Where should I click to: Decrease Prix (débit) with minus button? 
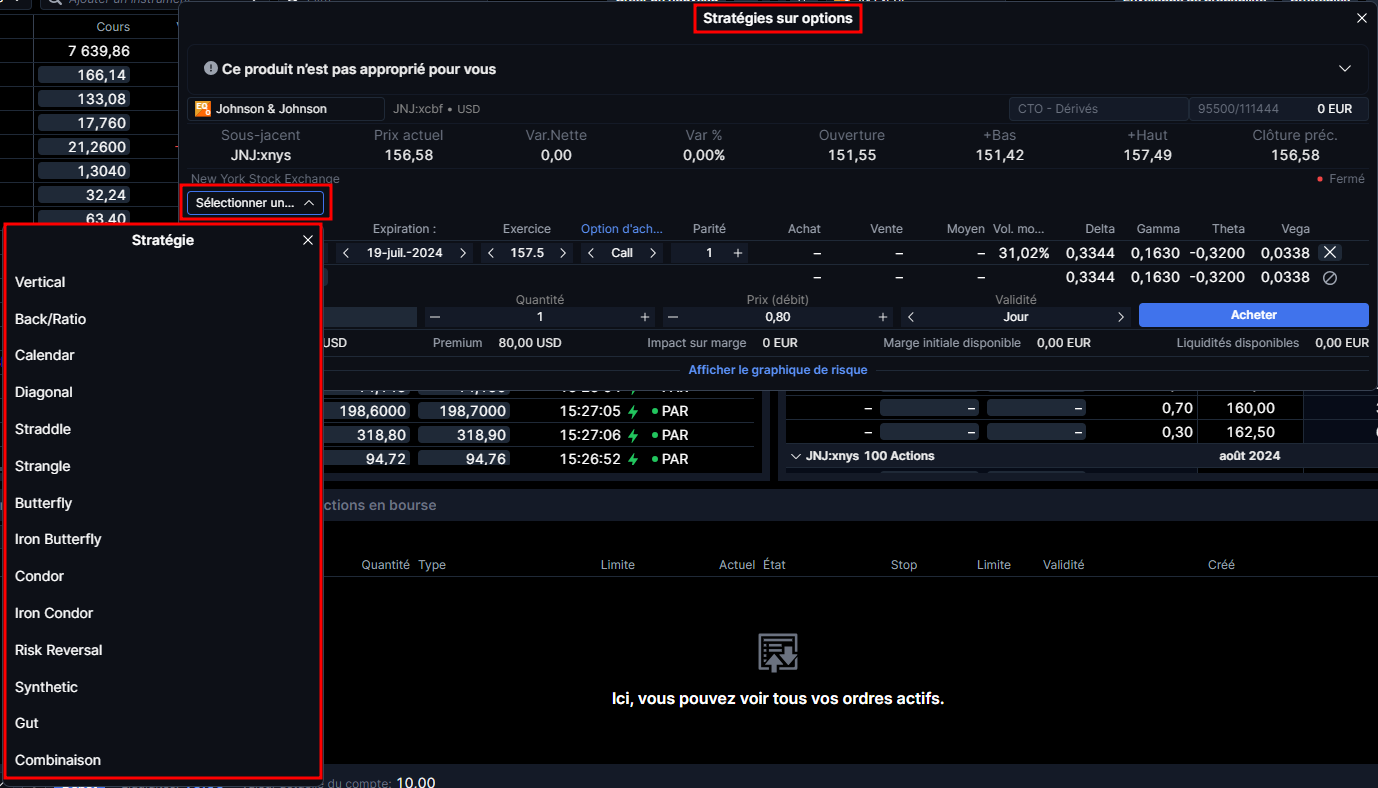click(x=673, y=317)
